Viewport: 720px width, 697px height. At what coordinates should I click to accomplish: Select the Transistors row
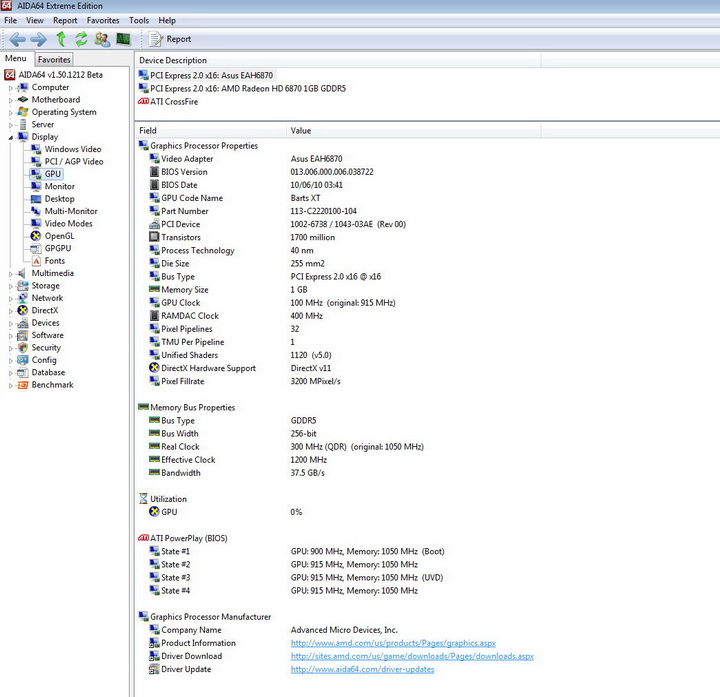point(242,237)
